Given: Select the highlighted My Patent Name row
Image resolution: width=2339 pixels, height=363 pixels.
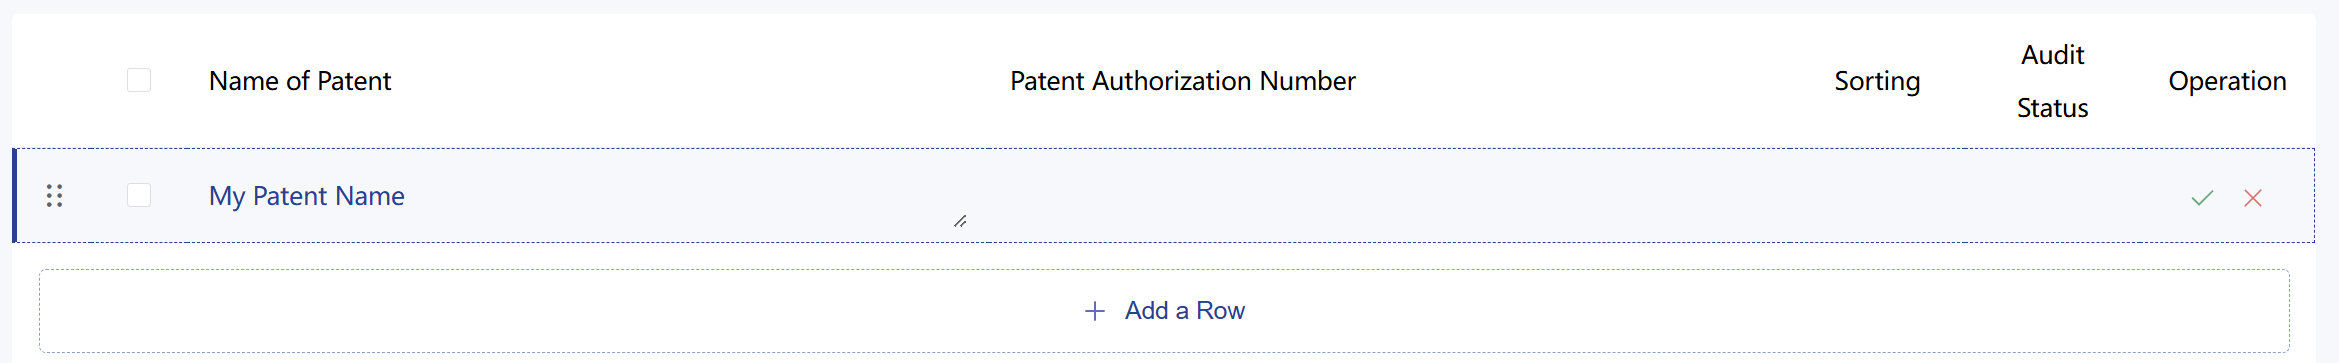Looking at the screenshot, I should 1164,196.
